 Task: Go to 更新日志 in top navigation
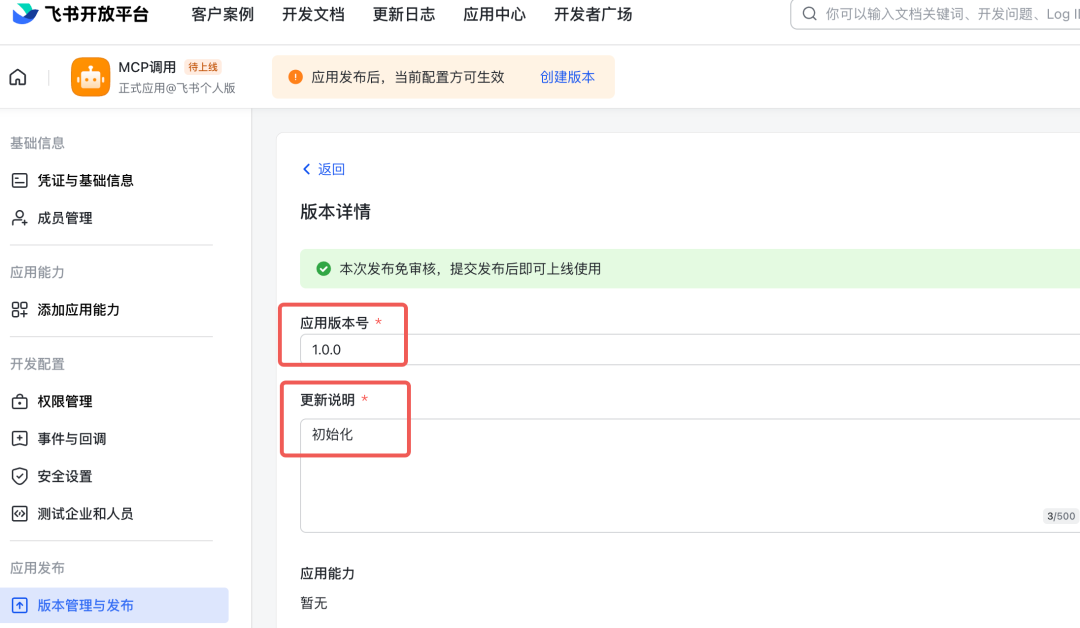point(403,15)
